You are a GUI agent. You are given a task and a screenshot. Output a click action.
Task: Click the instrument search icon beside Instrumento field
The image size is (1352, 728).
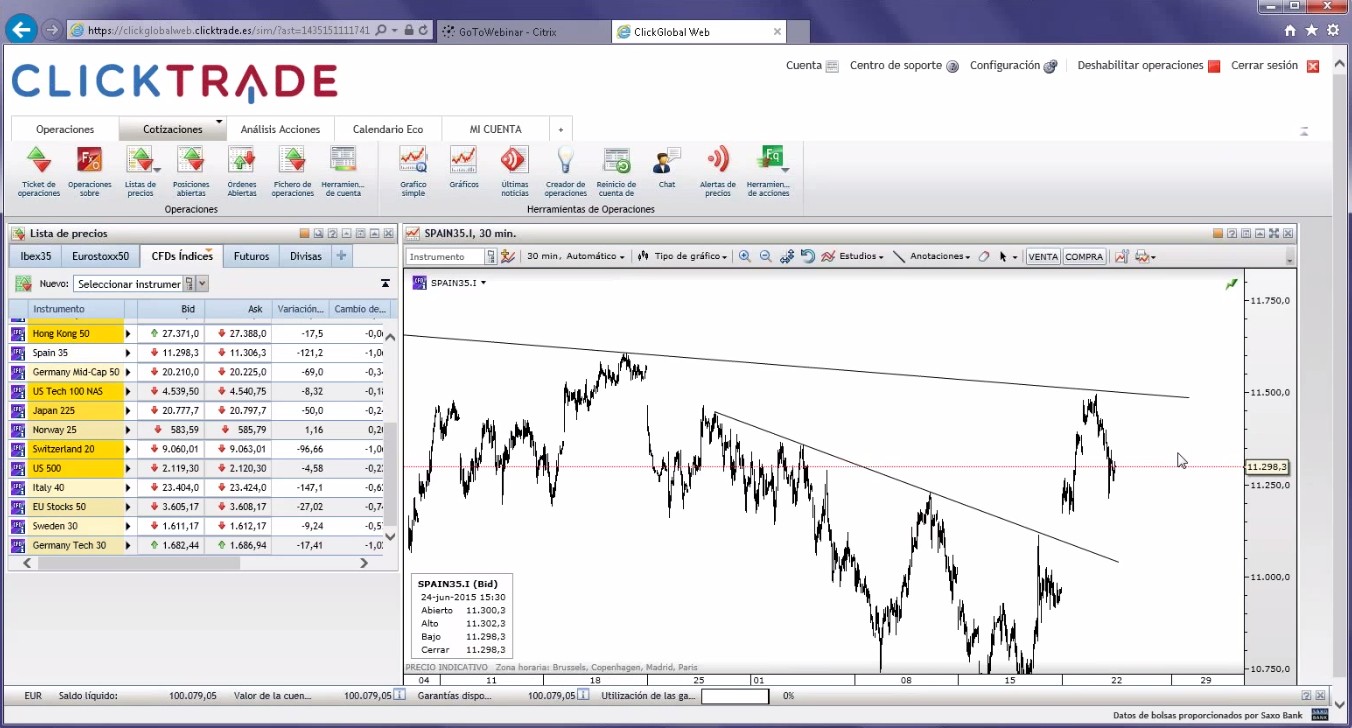[491, 257]
